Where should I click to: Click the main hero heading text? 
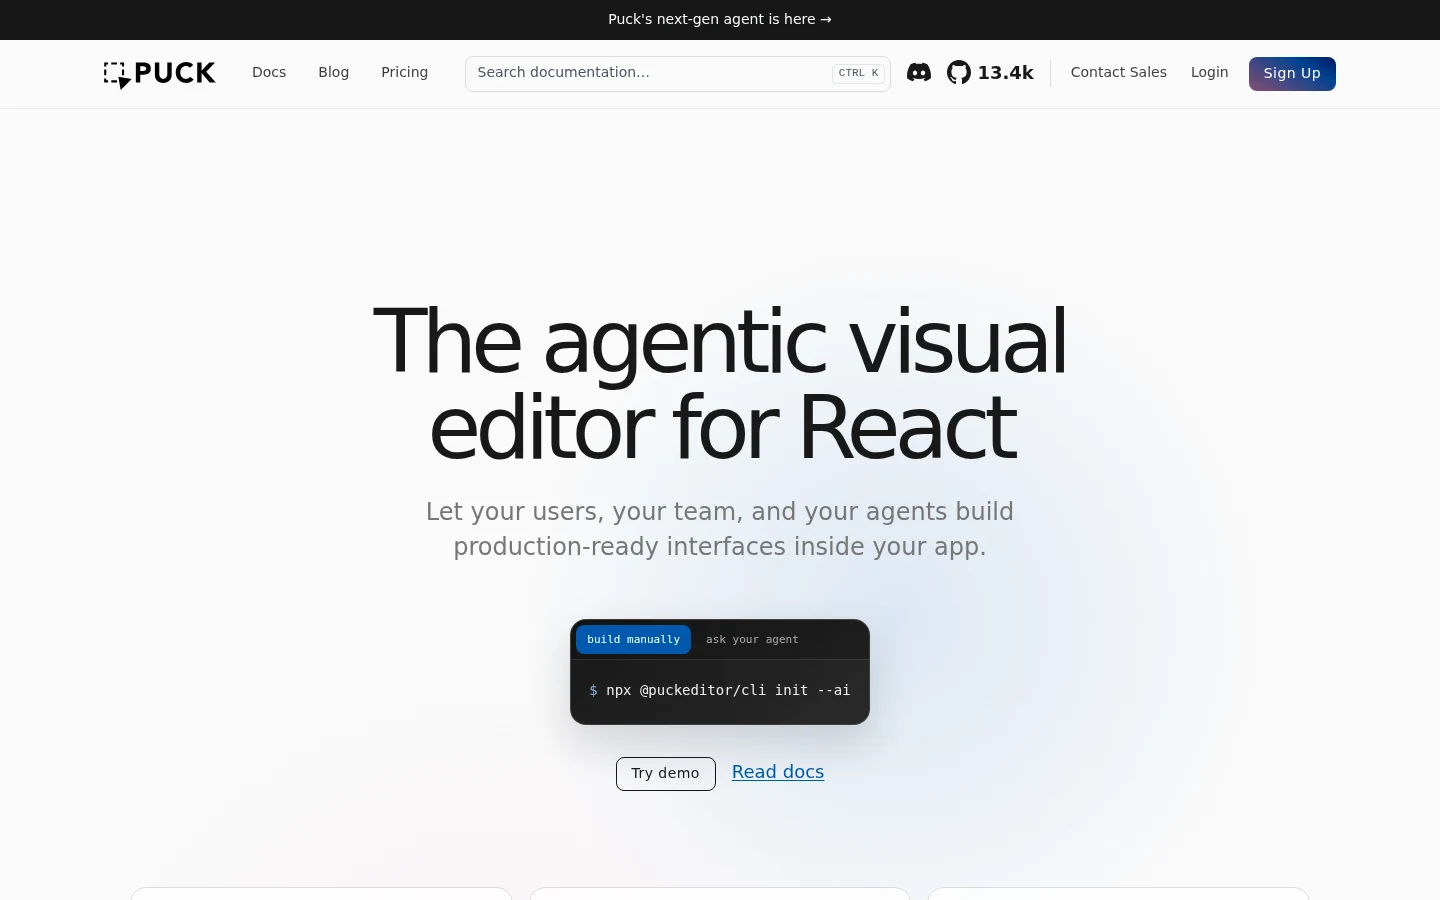click(x=720, y=384)
